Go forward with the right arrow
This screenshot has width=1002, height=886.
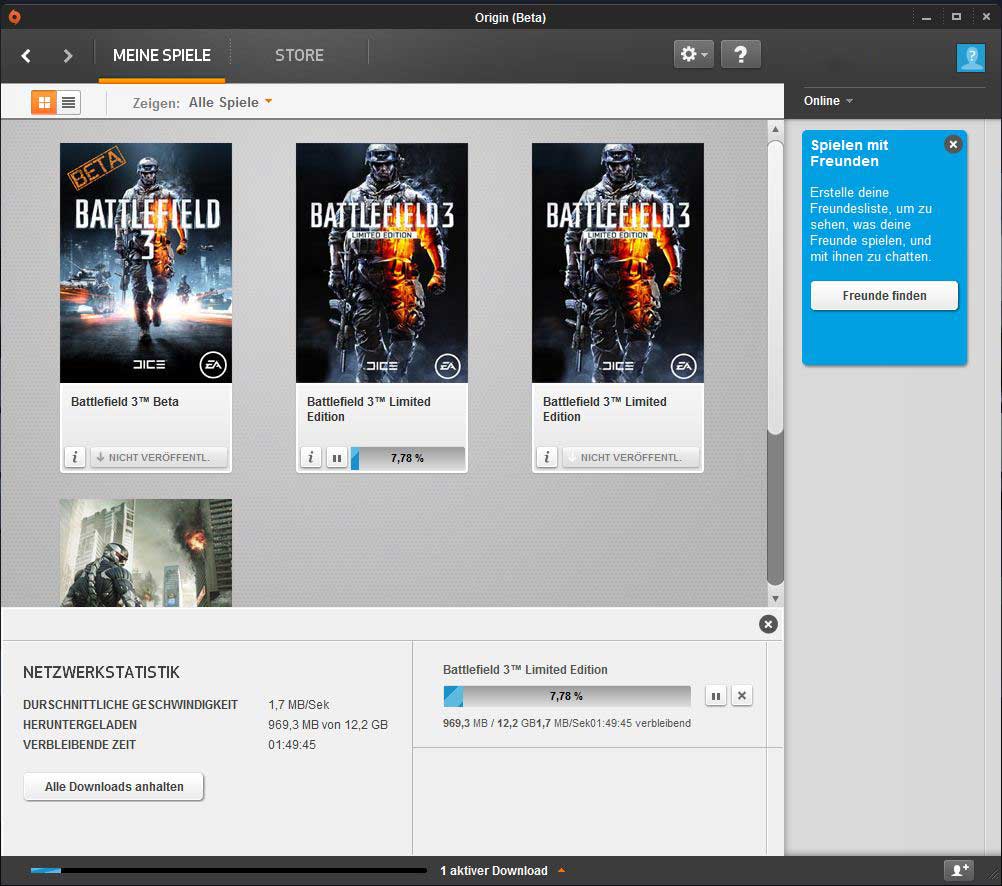[68, 56]
